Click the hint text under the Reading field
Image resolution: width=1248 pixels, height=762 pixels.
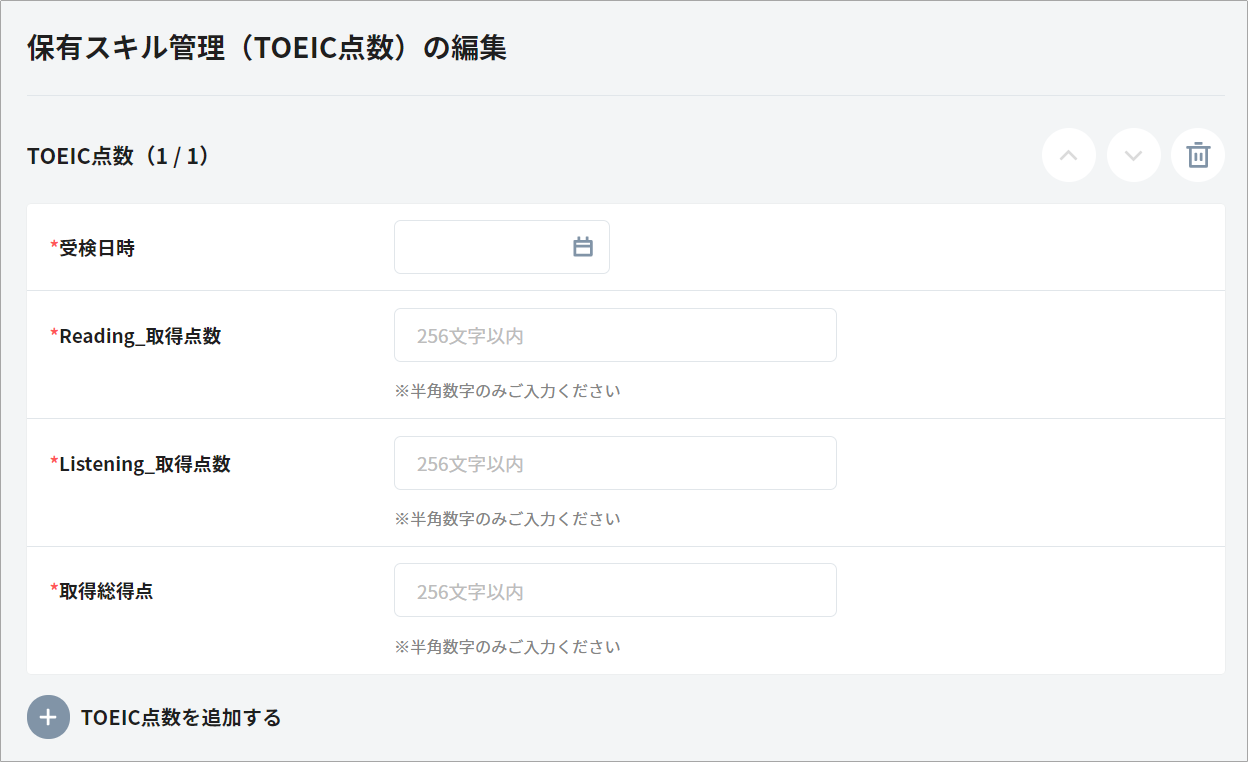[508, 391]
